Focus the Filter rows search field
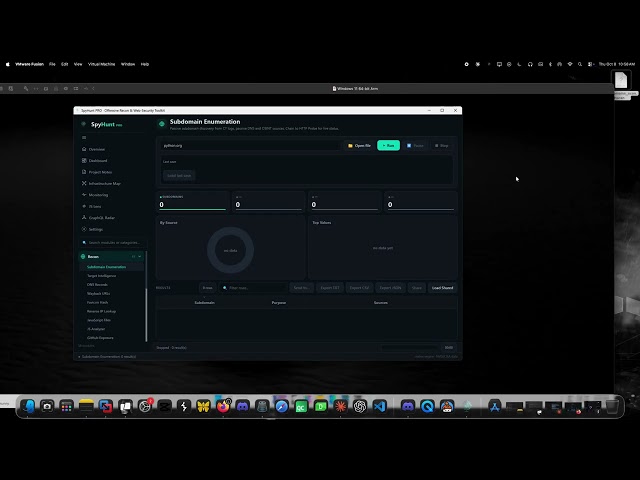The width and height of the screenshot is (640, 480). point(253,288)
